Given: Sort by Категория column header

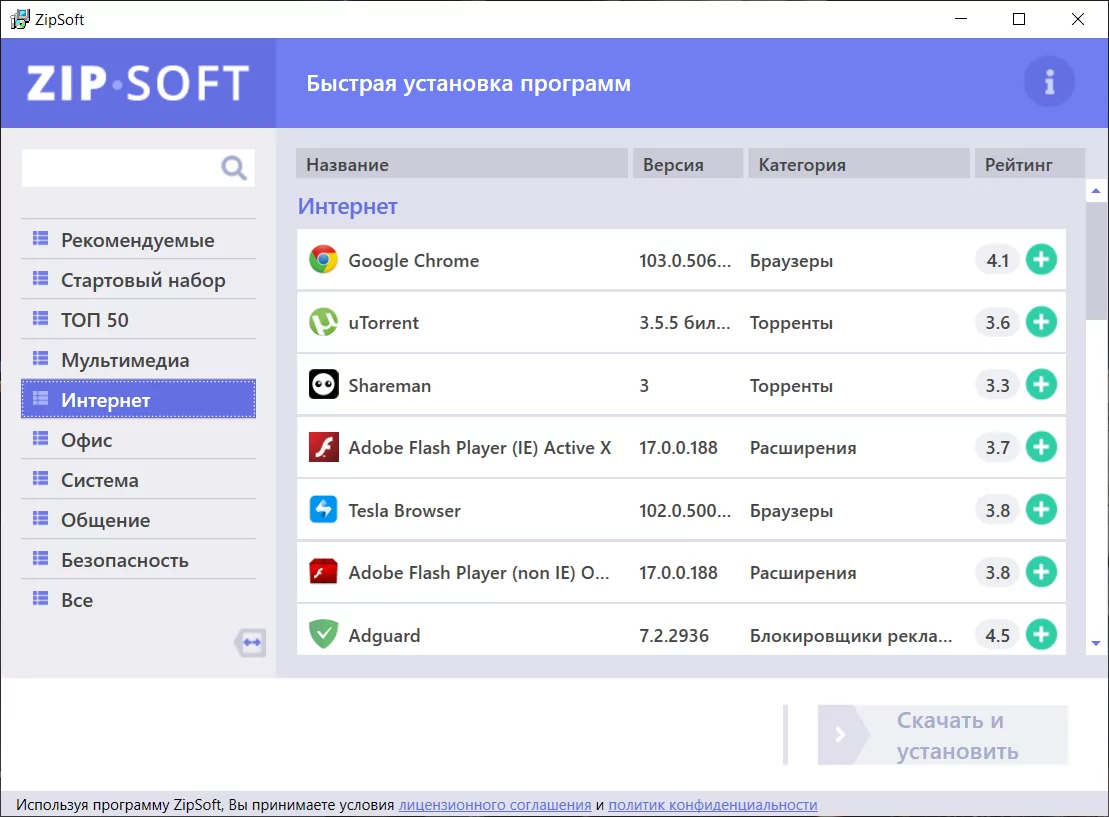Looking at the screenshot, I should coord(859,164).
